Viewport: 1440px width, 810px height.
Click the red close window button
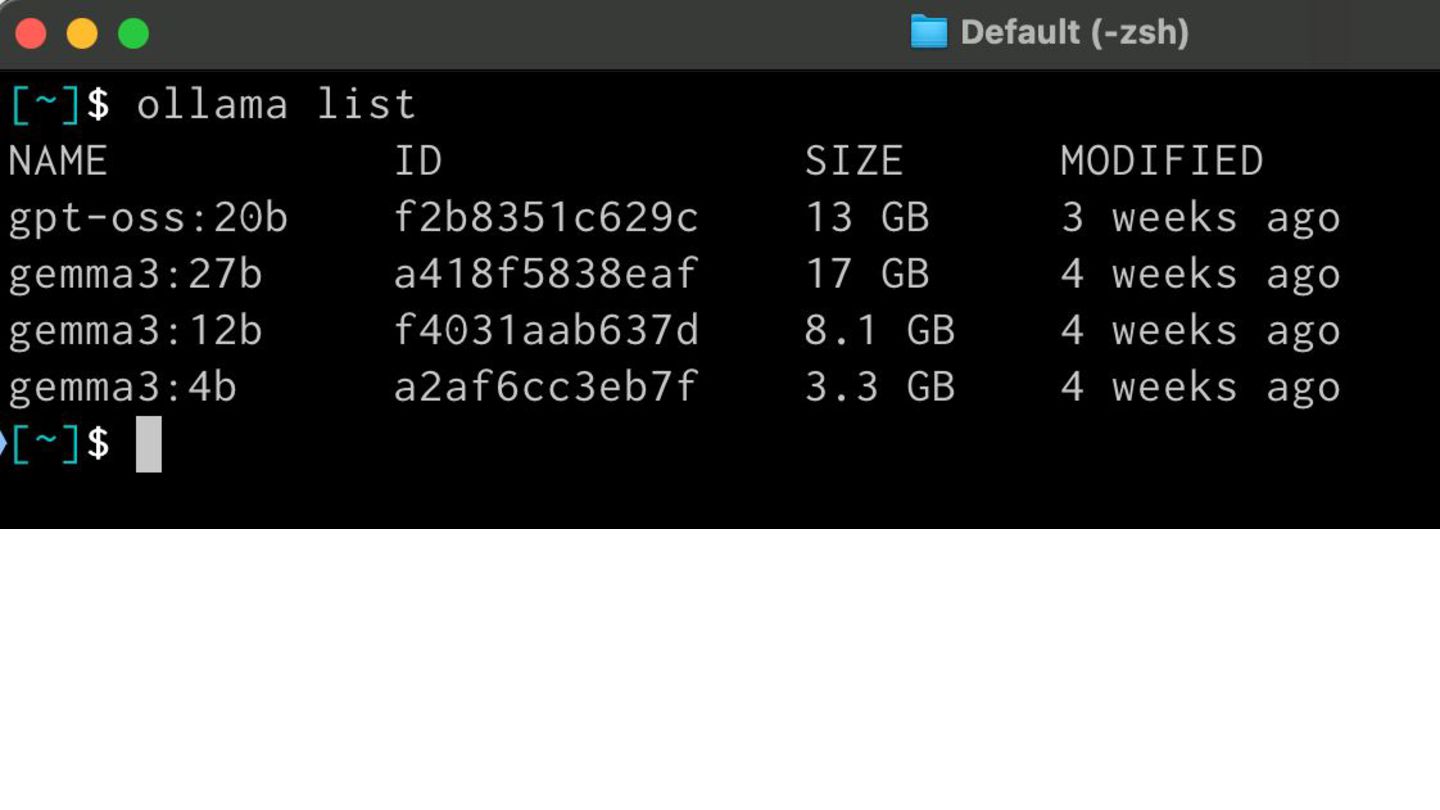(31, 33)
